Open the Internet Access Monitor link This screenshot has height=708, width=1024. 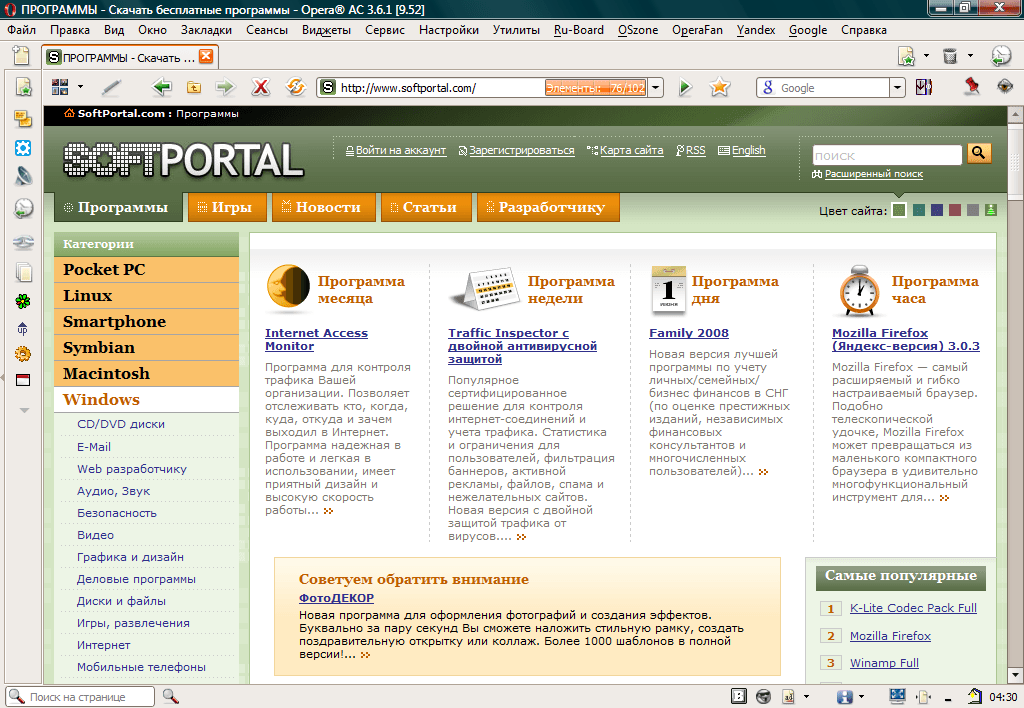(316, 339)
